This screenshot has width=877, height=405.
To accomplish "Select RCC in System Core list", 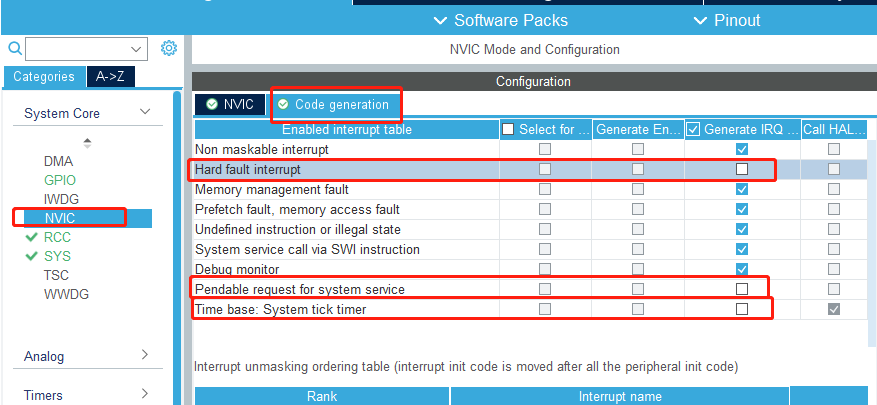I will coord(57,237).
